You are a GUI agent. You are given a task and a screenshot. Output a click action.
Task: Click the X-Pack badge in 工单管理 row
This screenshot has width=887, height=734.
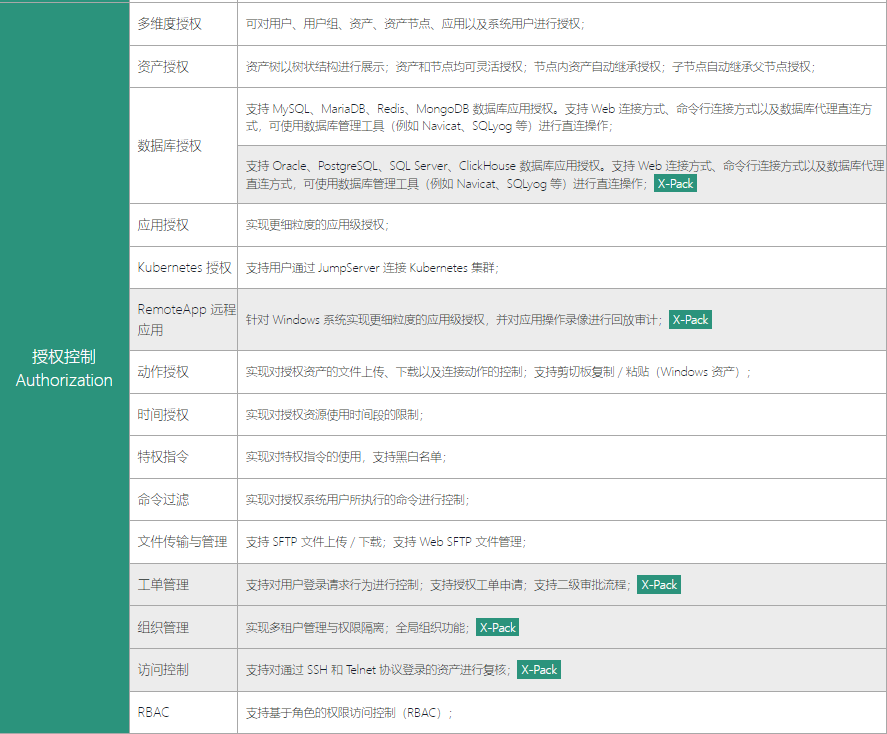[x=659, y=584]
